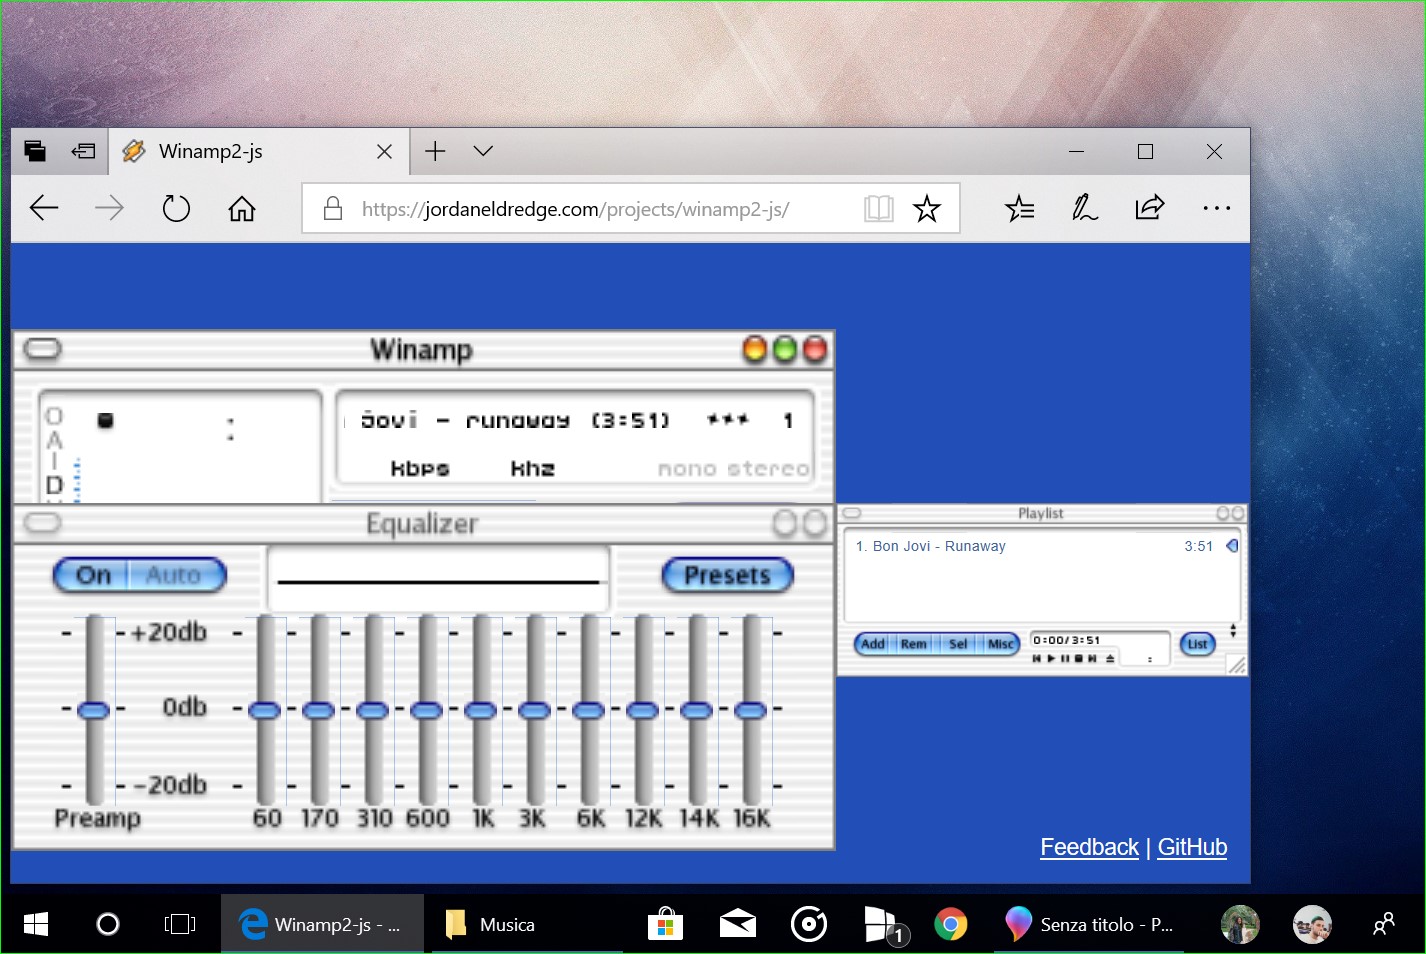Turn the equalizer On button off
This screenshot has height=954, width=1426.
pos(92,575)
